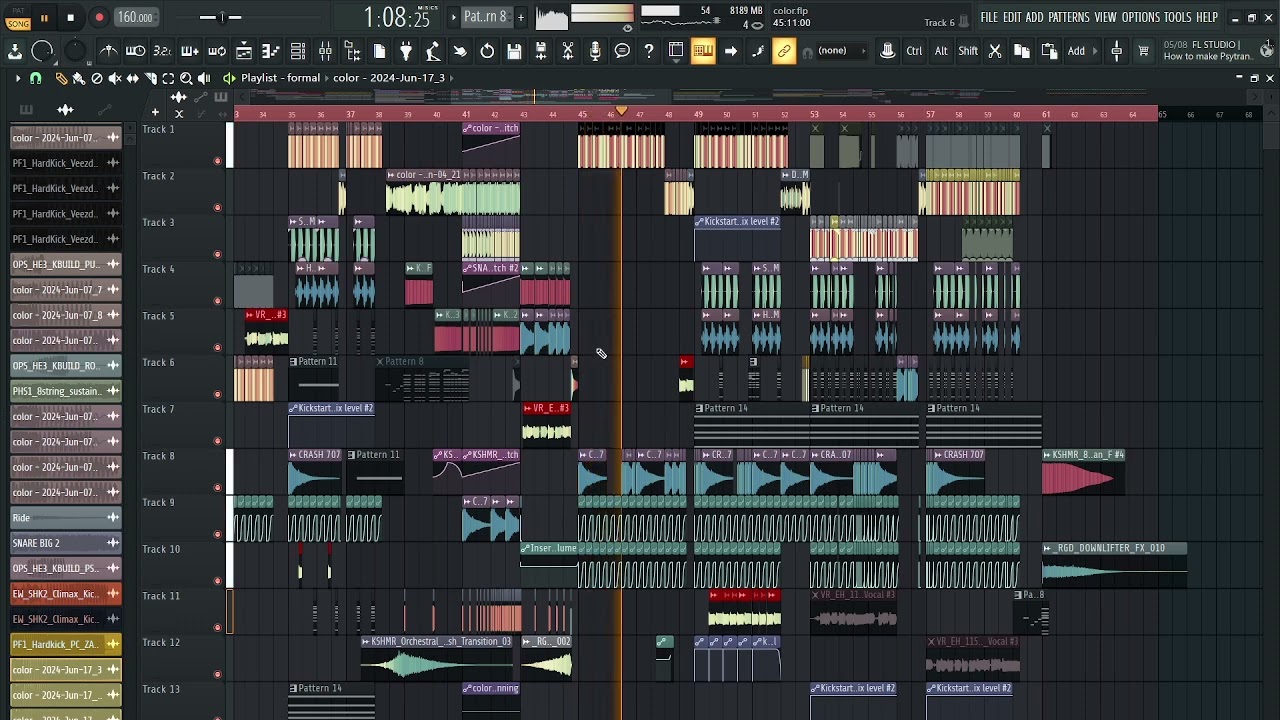
Task: Click the Alt modifier button
Action: pyautogui.click(x=941, y=51)
